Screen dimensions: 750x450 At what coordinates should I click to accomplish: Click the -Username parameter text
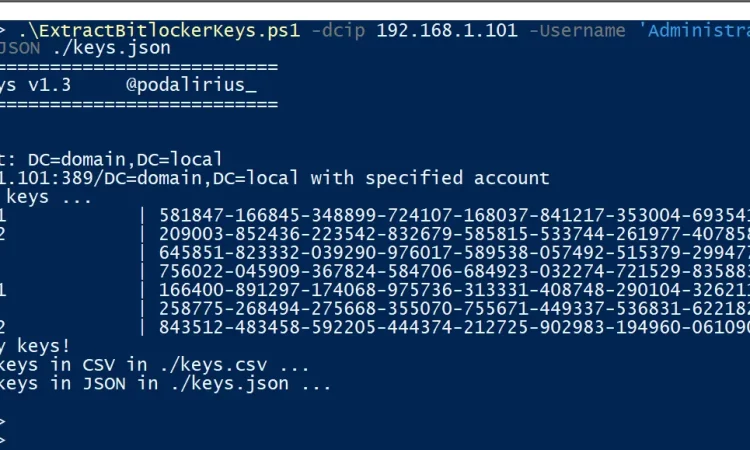tap(579, 29)
